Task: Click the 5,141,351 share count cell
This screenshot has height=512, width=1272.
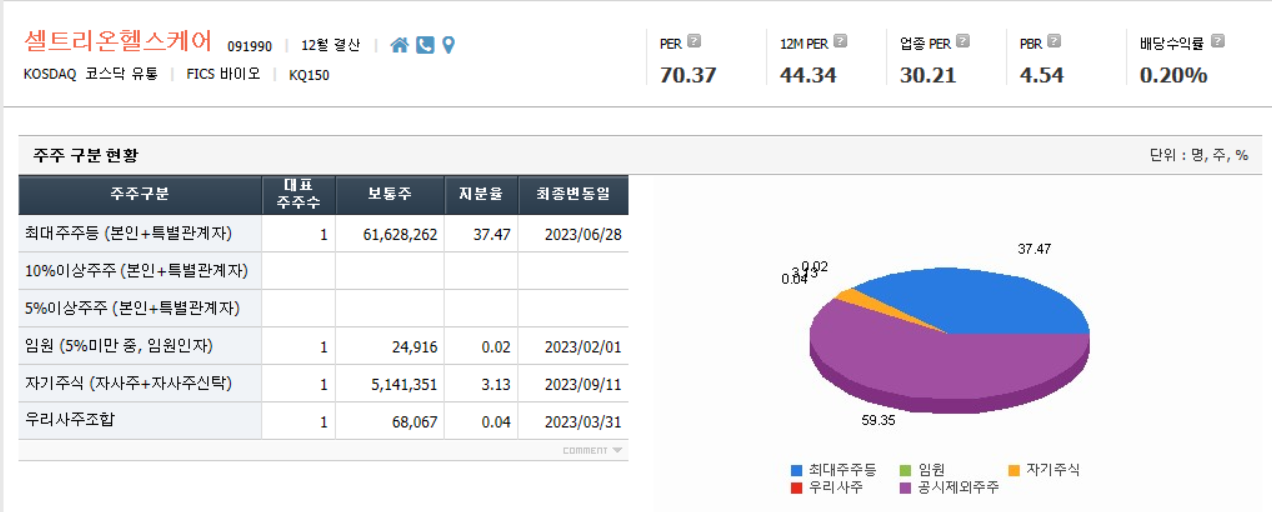Action: coord(389,384)
